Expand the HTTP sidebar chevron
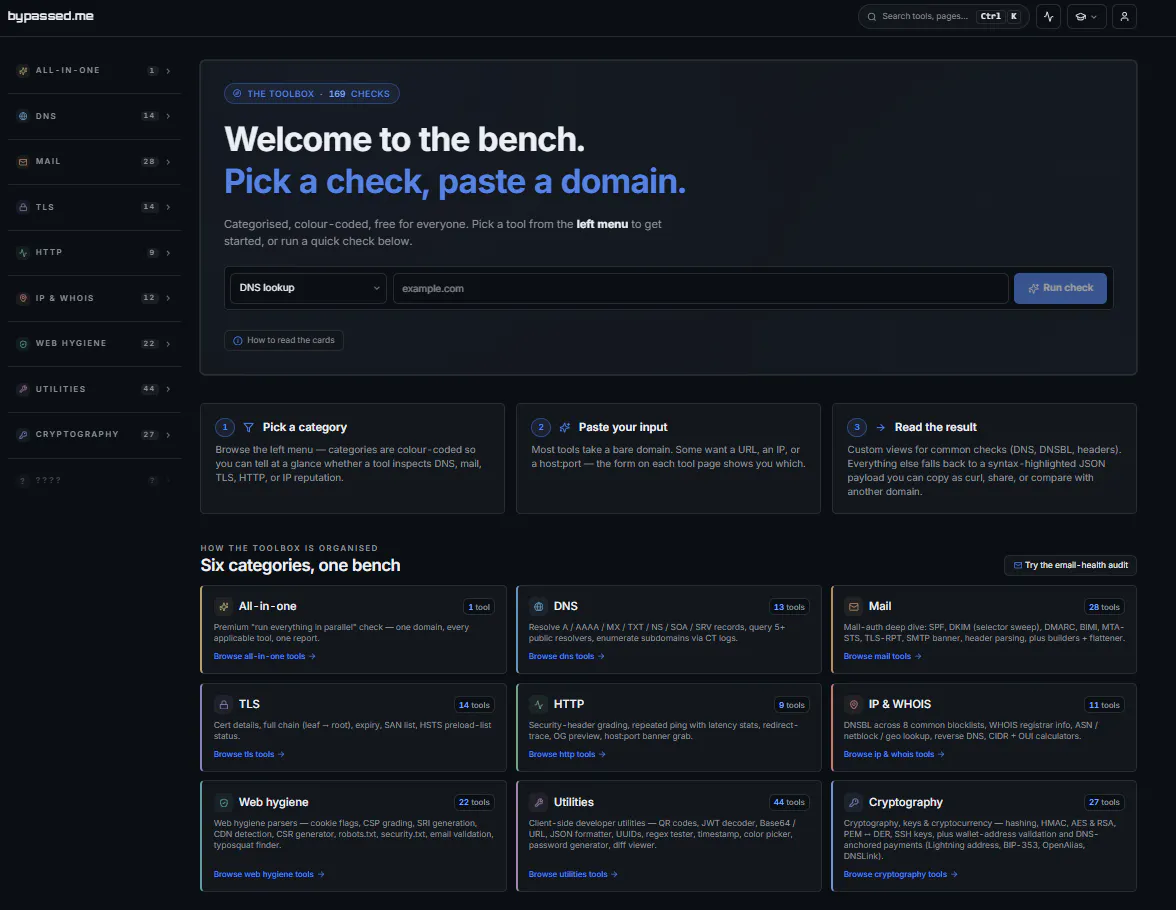 [168, 253]
